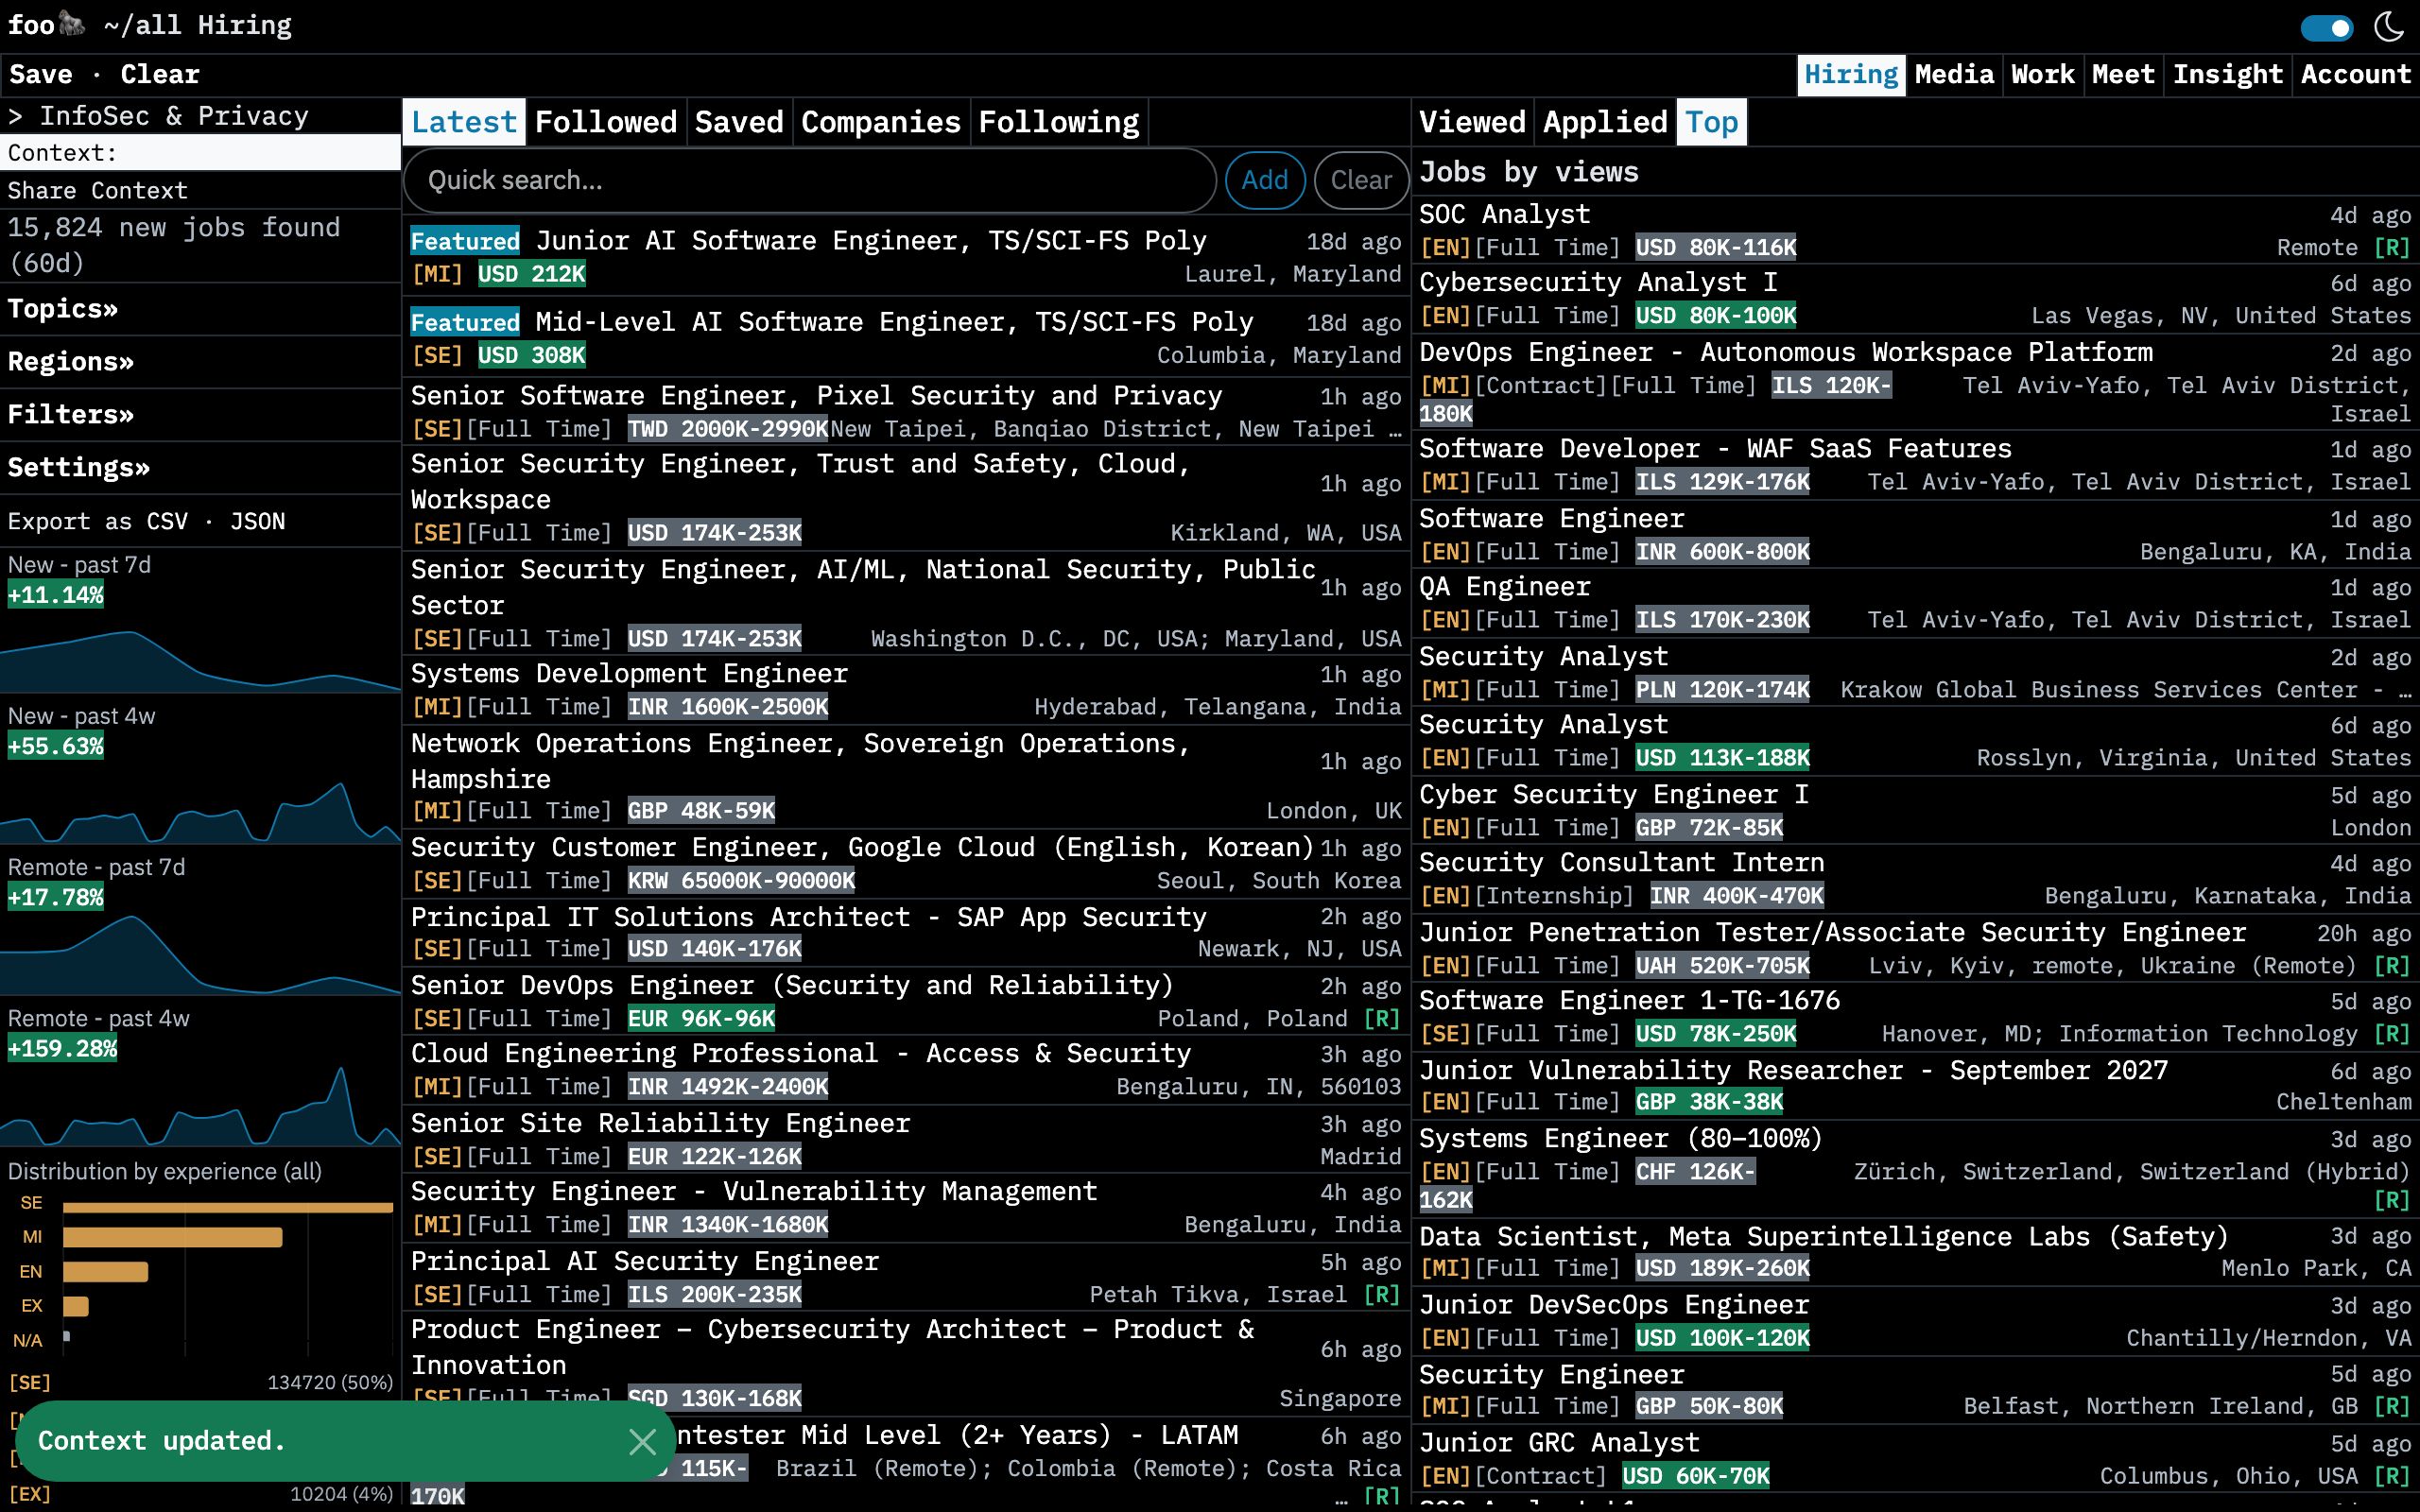
Task: Open Senior Site Reliability Engineer listing
Action: pos(905,1140)
